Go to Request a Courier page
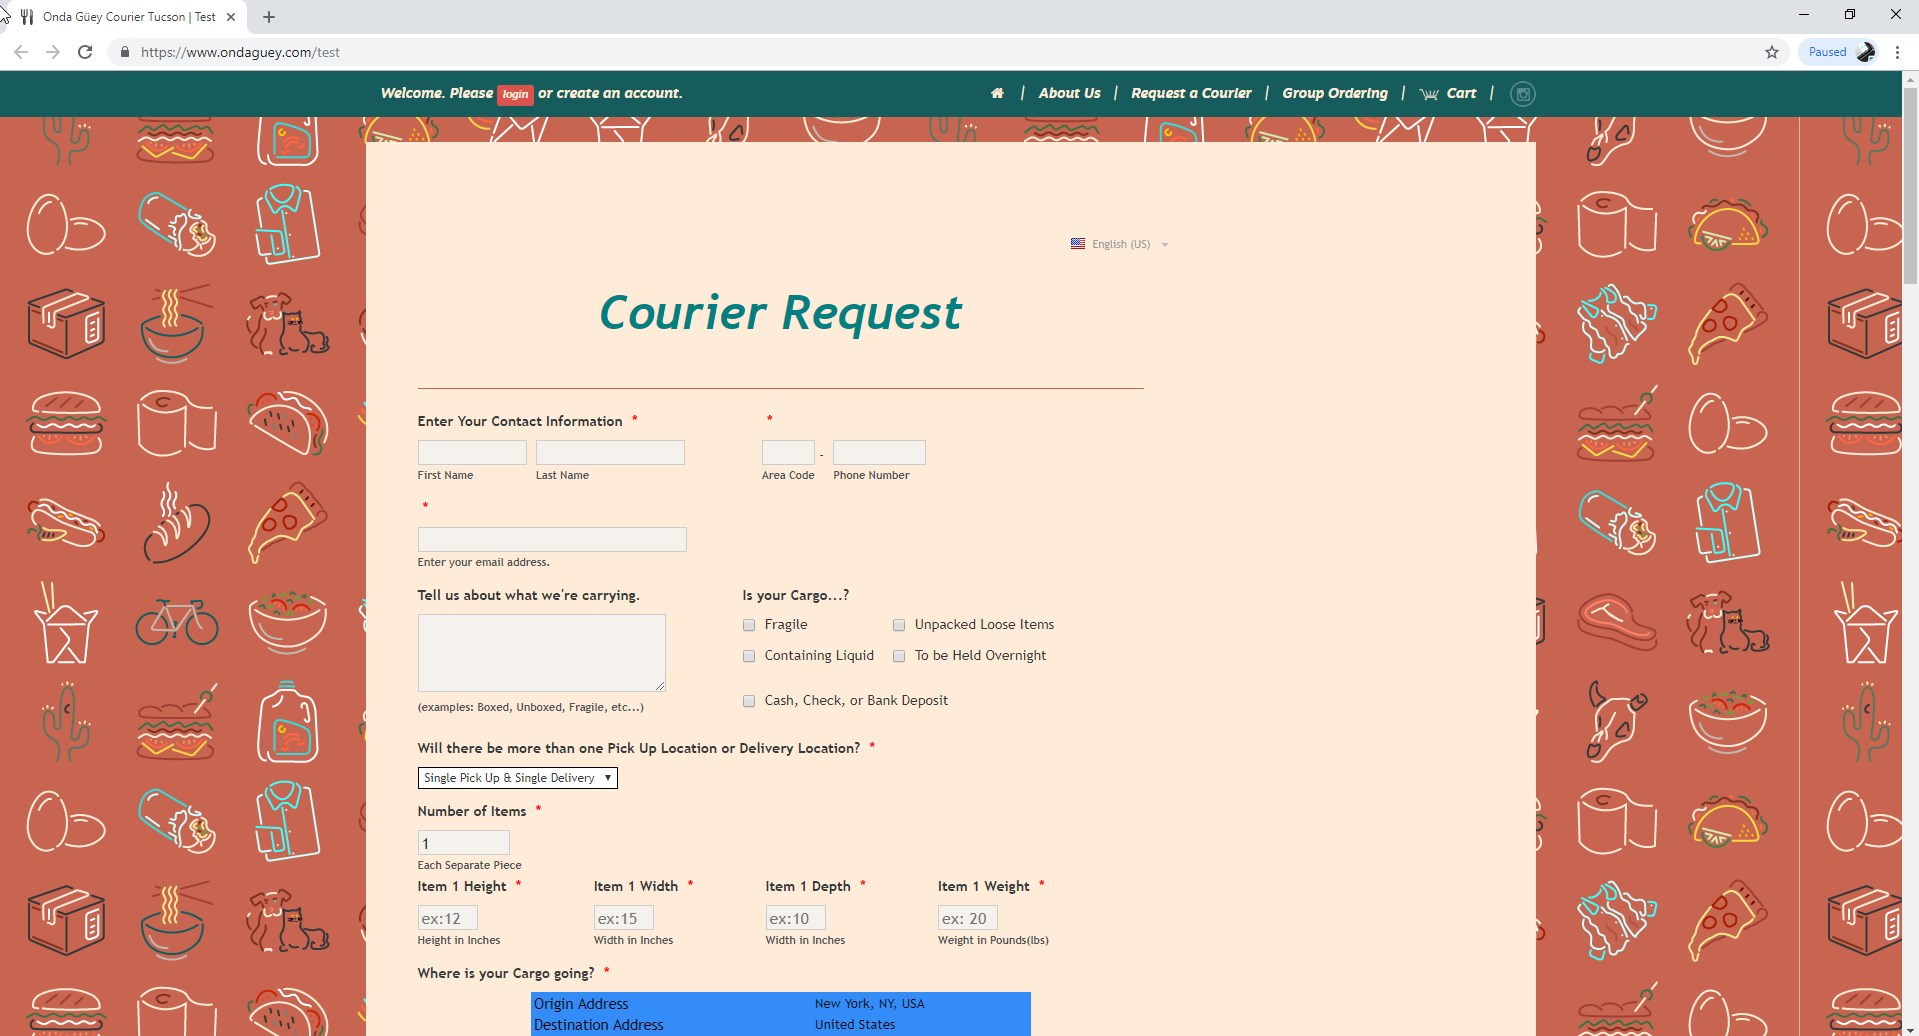 1190,93
